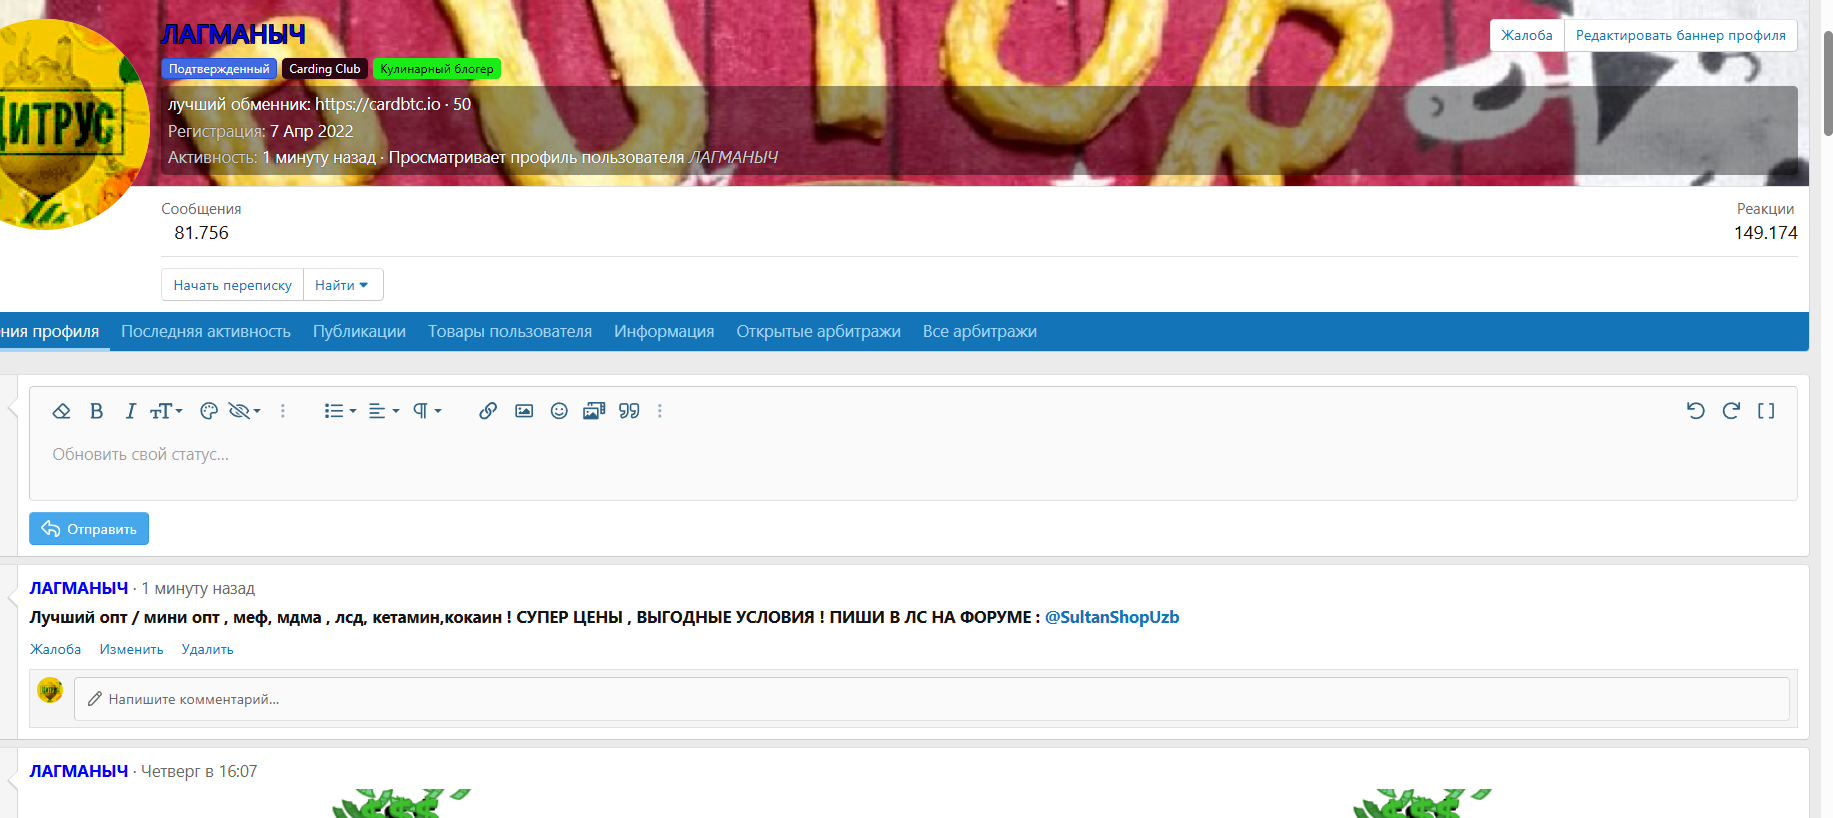The width and height of the screenshot is (1833, 818).
Task: Toggle bold formatting in the editor
Action: point(96,411)
